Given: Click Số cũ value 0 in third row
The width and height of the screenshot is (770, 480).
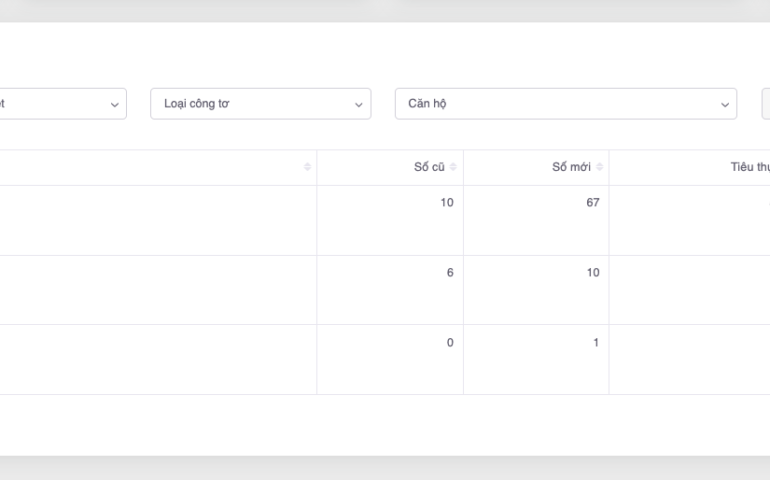Looking at the screenshot, I should pyautogui.click(x=450, y=342).
